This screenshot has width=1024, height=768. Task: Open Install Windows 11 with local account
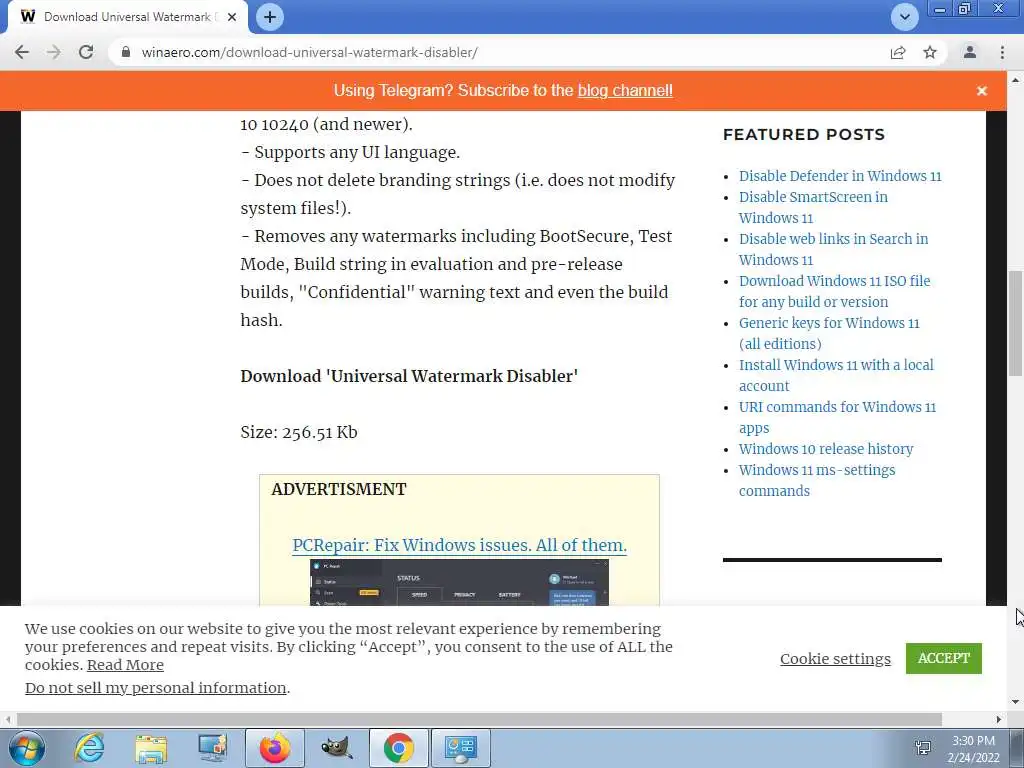836,376
